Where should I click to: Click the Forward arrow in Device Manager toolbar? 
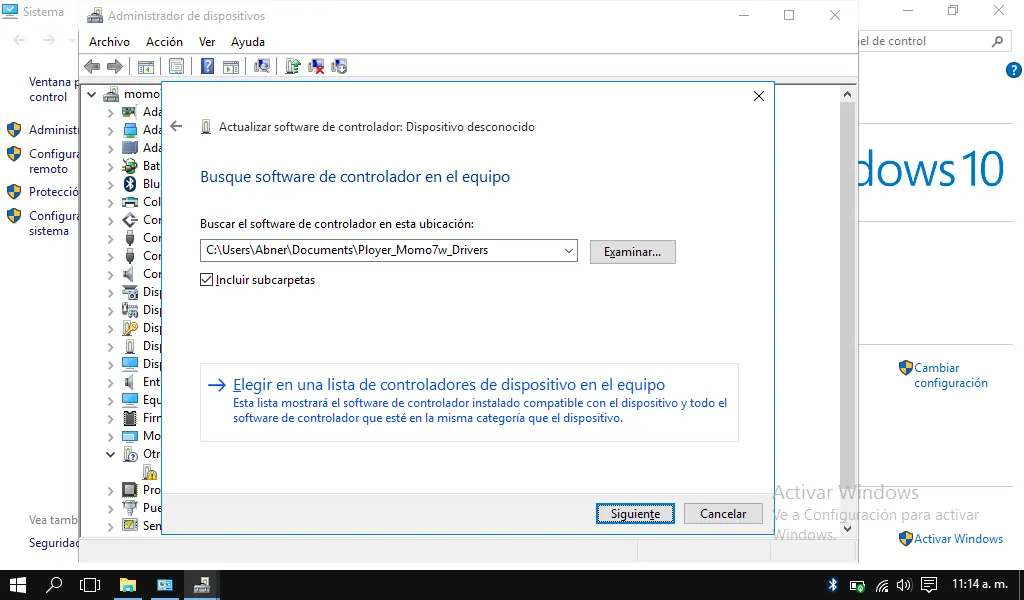pyautogui.click(x=115, y=67)
